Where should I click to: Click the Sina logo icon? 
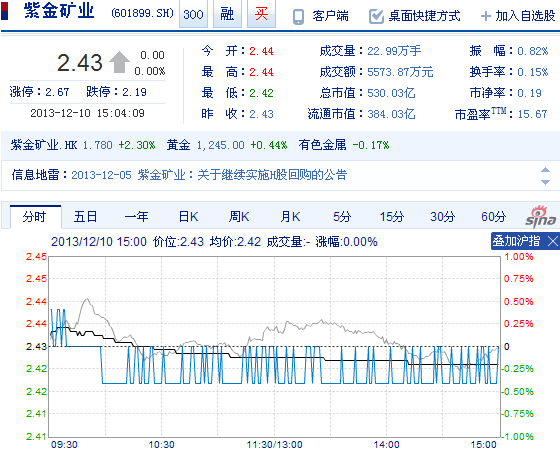pos(541,217)
